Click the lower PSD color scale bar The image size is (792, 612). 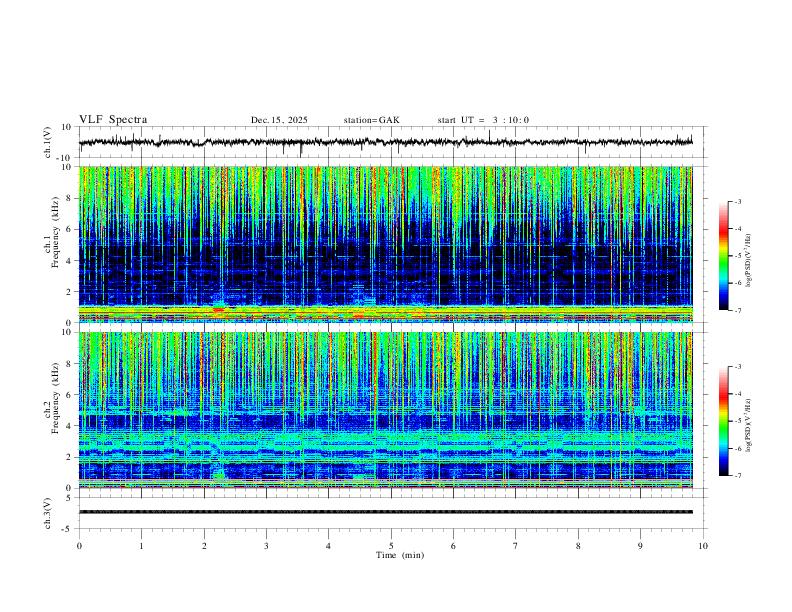coord(723,421)
